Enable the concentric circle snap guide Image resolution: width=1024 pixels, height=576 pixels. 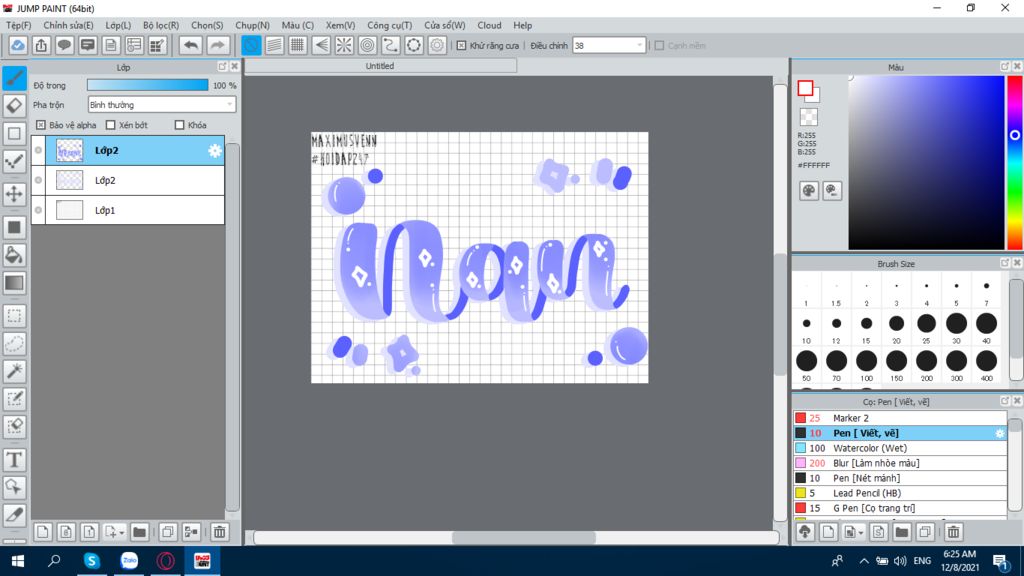point(368,45)
